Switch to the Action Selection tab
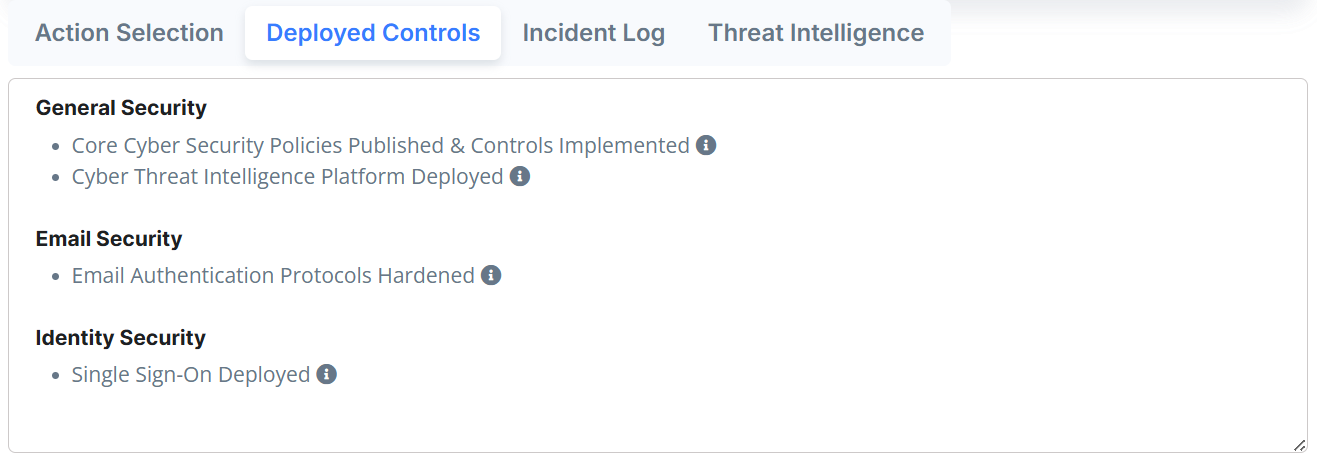This screenshot has width=1317, height=458. coord(129,33)
